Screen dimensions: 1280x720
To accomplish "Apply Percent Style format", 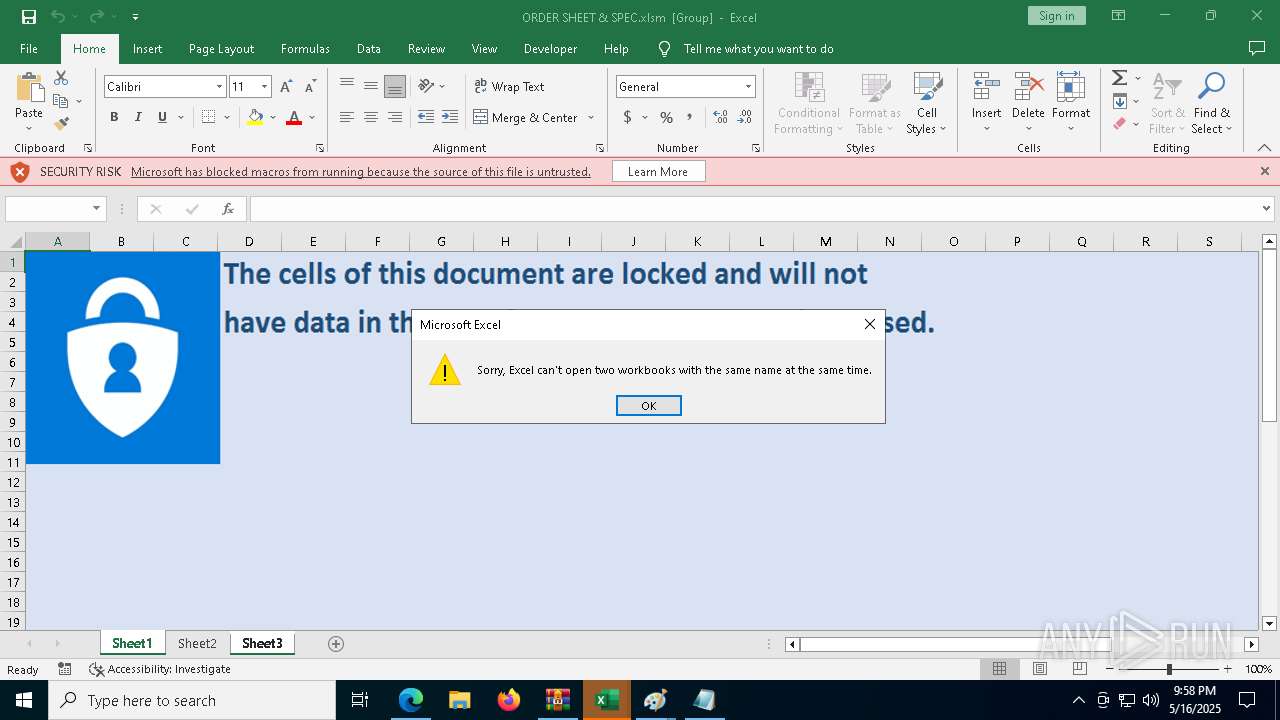I will tap(667, 117).
